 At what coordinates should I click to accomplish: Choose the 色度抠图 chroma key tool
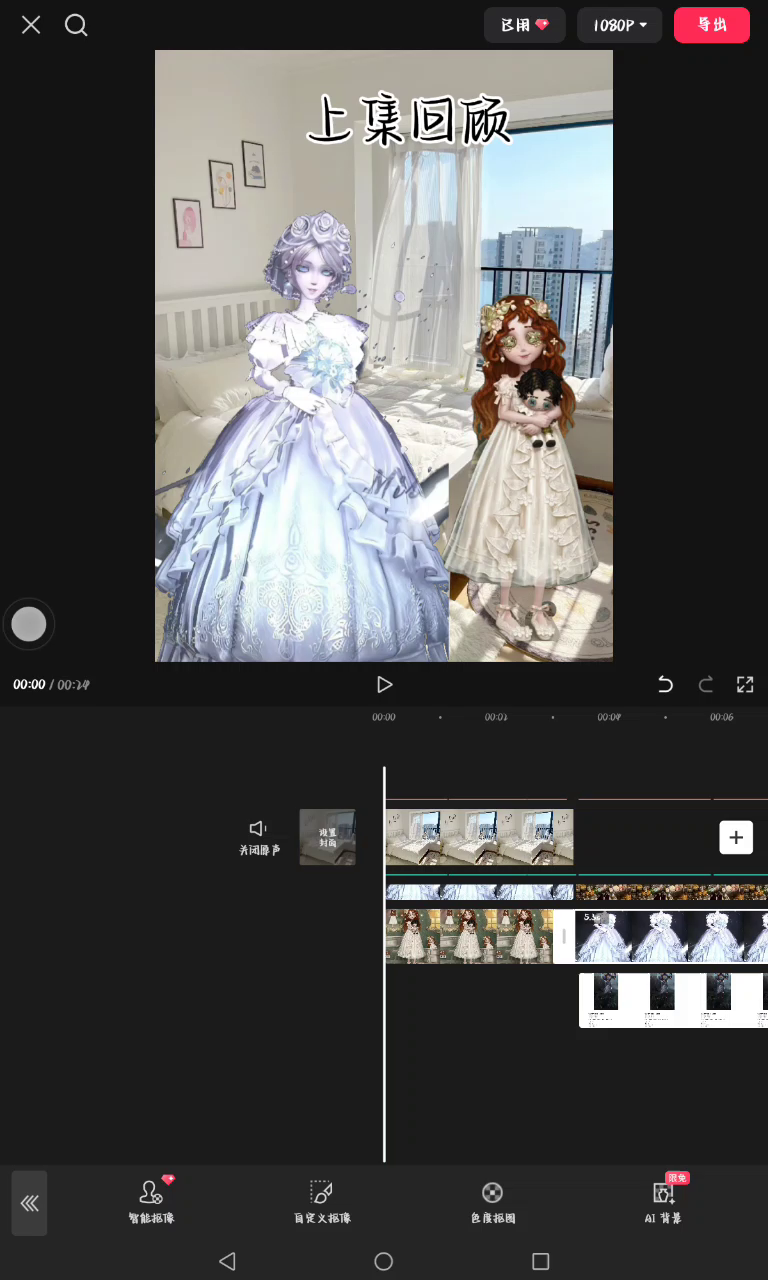pyautogui.click(x=492, y=1201)
